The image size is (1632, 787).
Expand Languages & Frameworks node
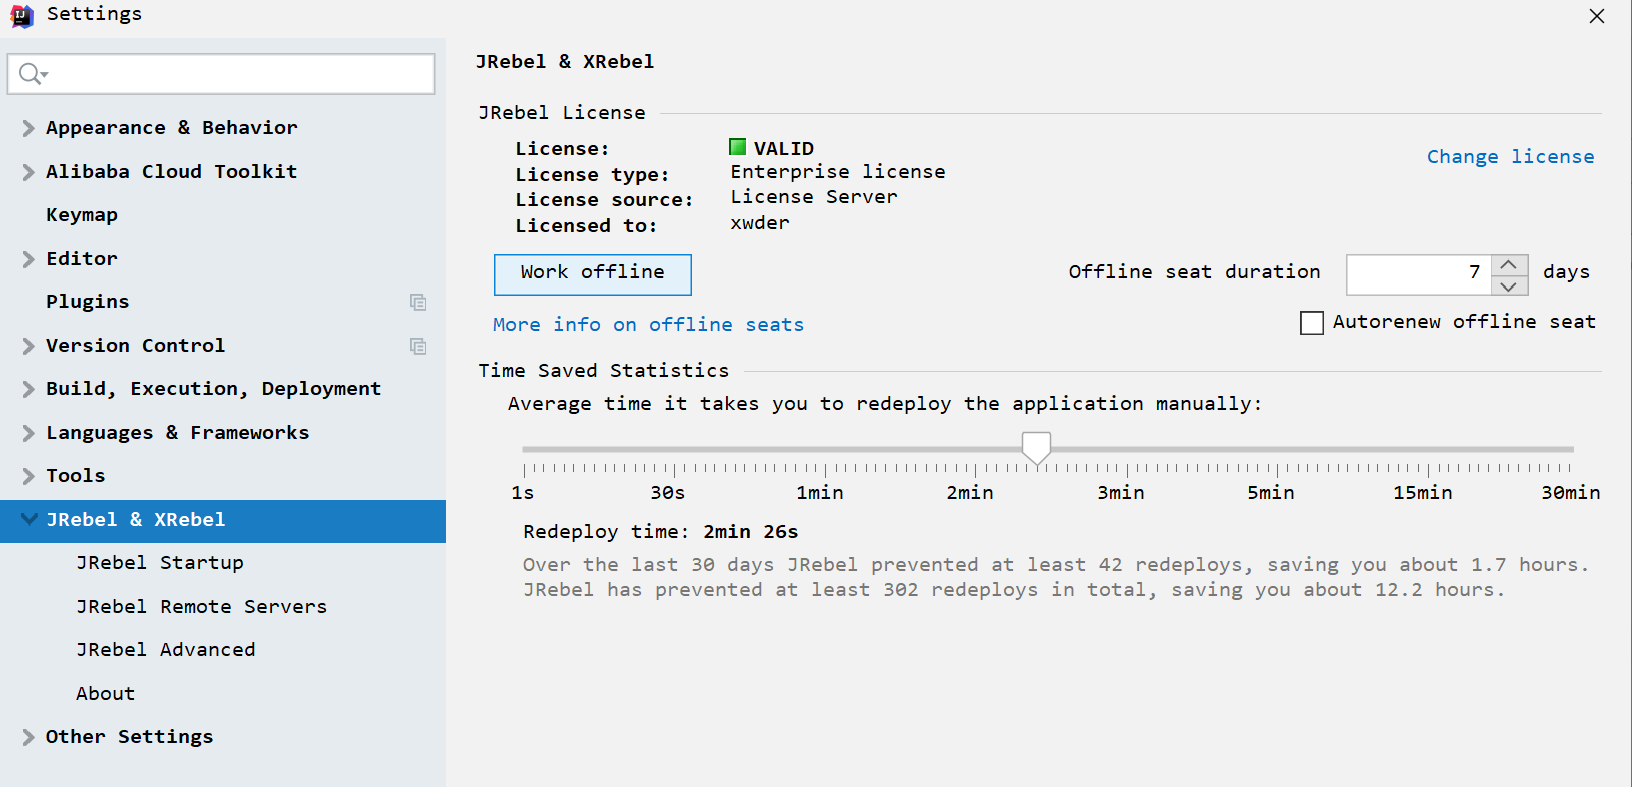(28, 433)
